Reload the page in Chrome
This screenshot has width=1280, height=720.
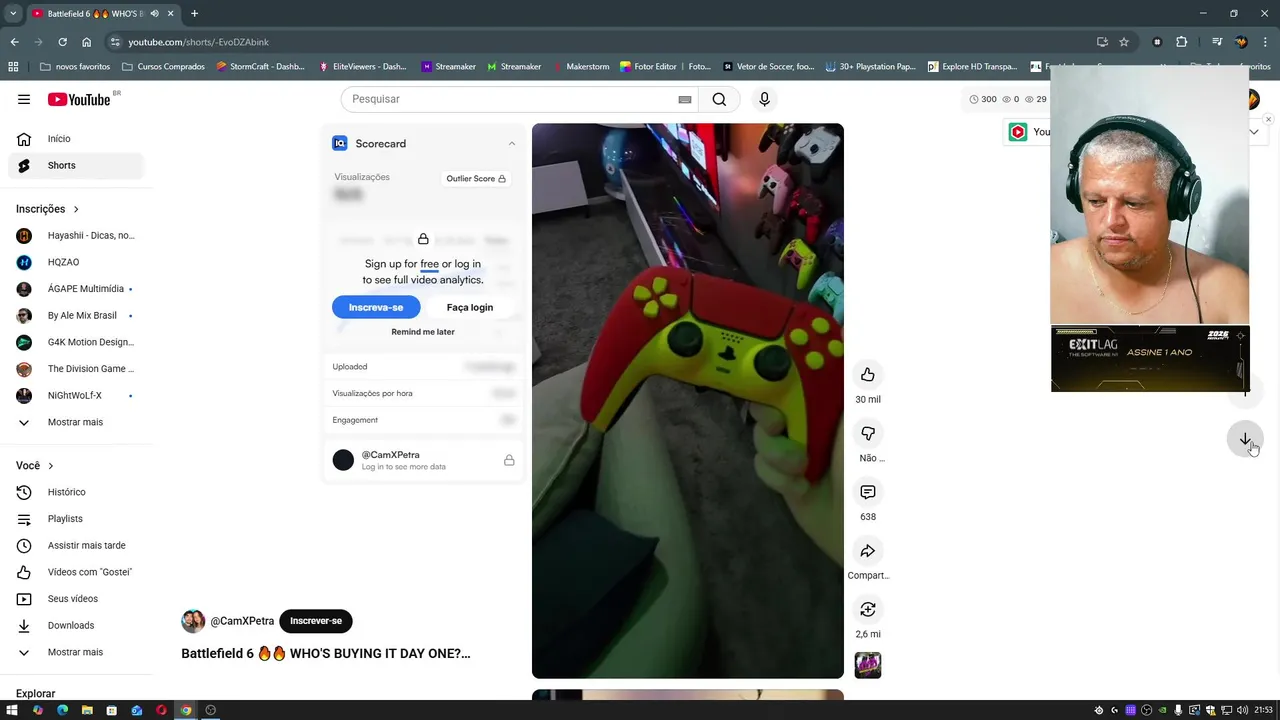pyautogui.click(x=62, y=42)
